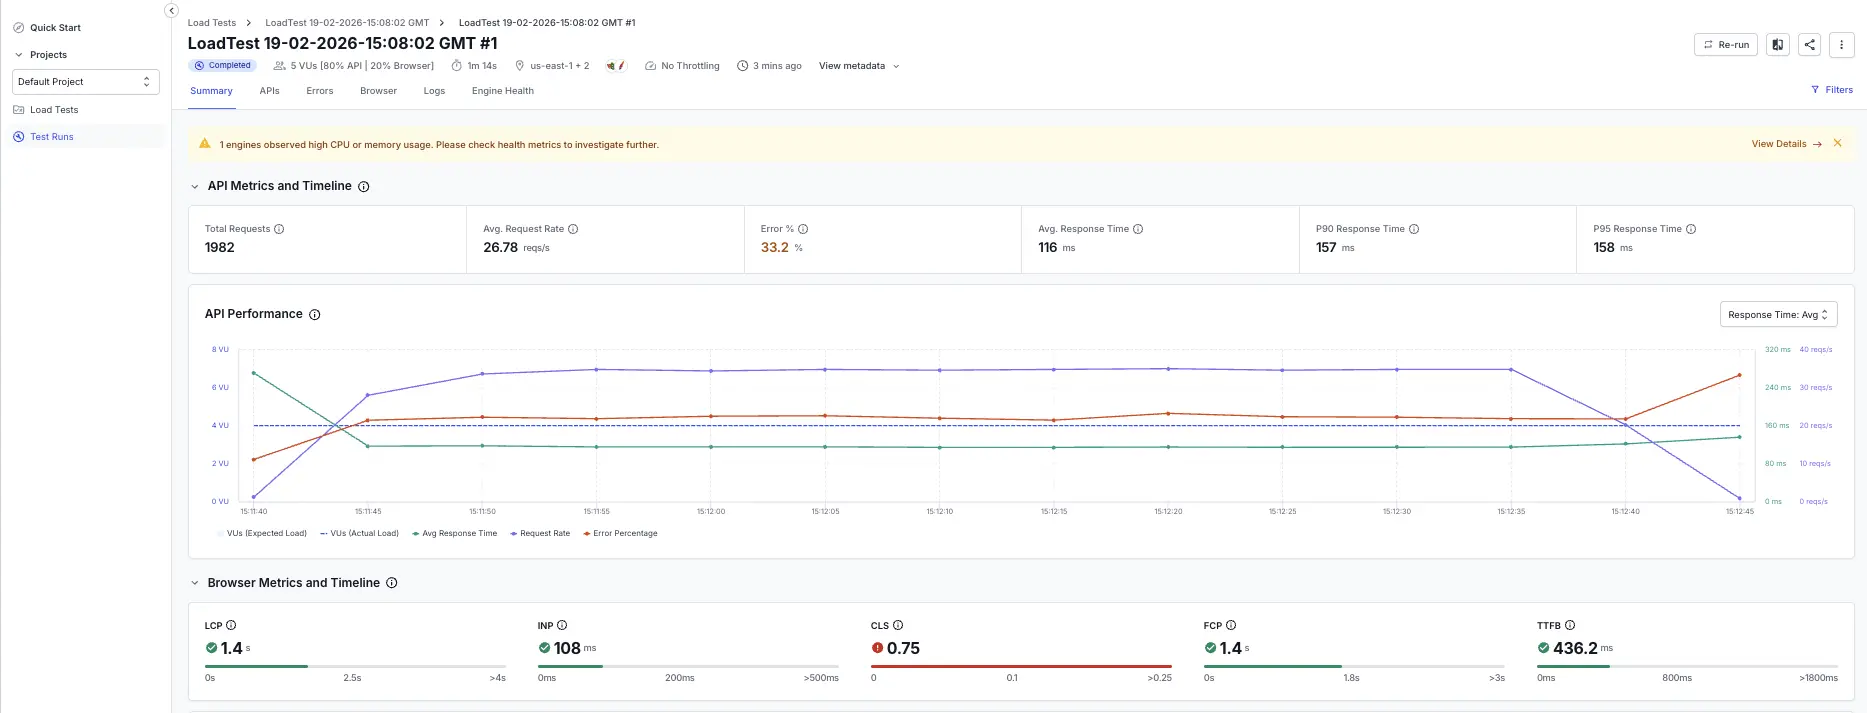
Task: Click the green LCP score bar
Action: click(257, 666)
